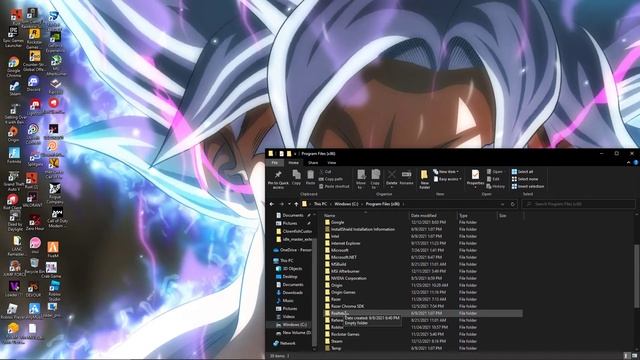Open the Easy access dropdown

click(447, 179)
